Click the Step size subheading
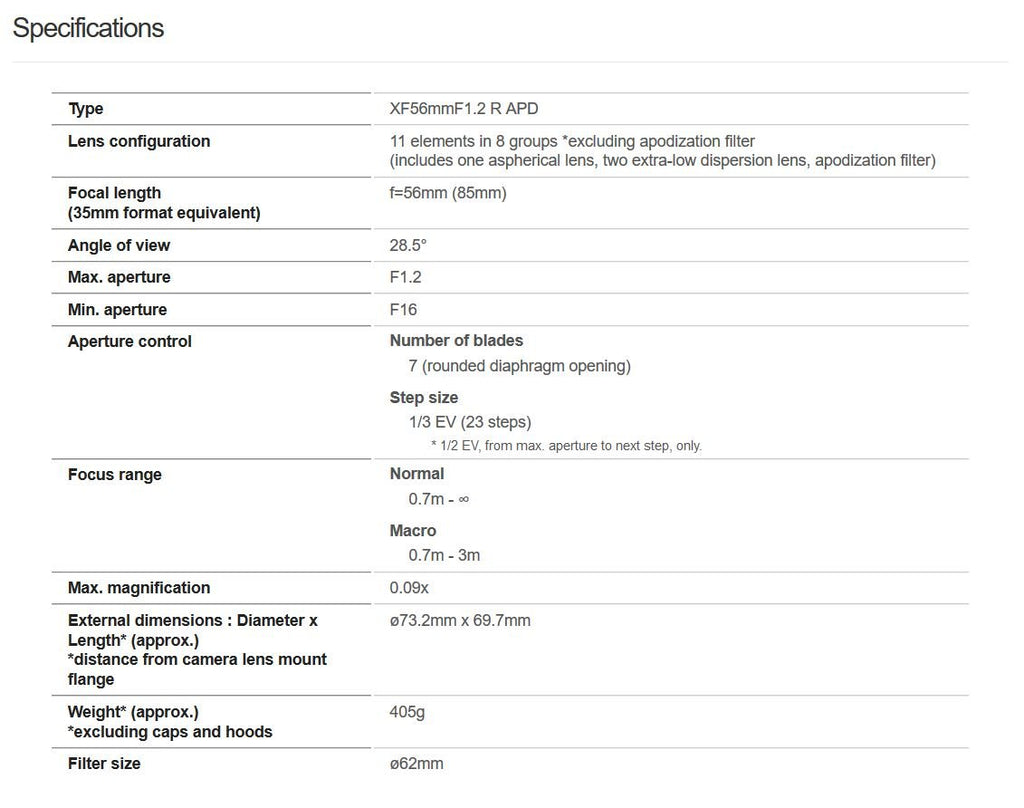This screenshot has height=808, width=1024. coord(424,397)
